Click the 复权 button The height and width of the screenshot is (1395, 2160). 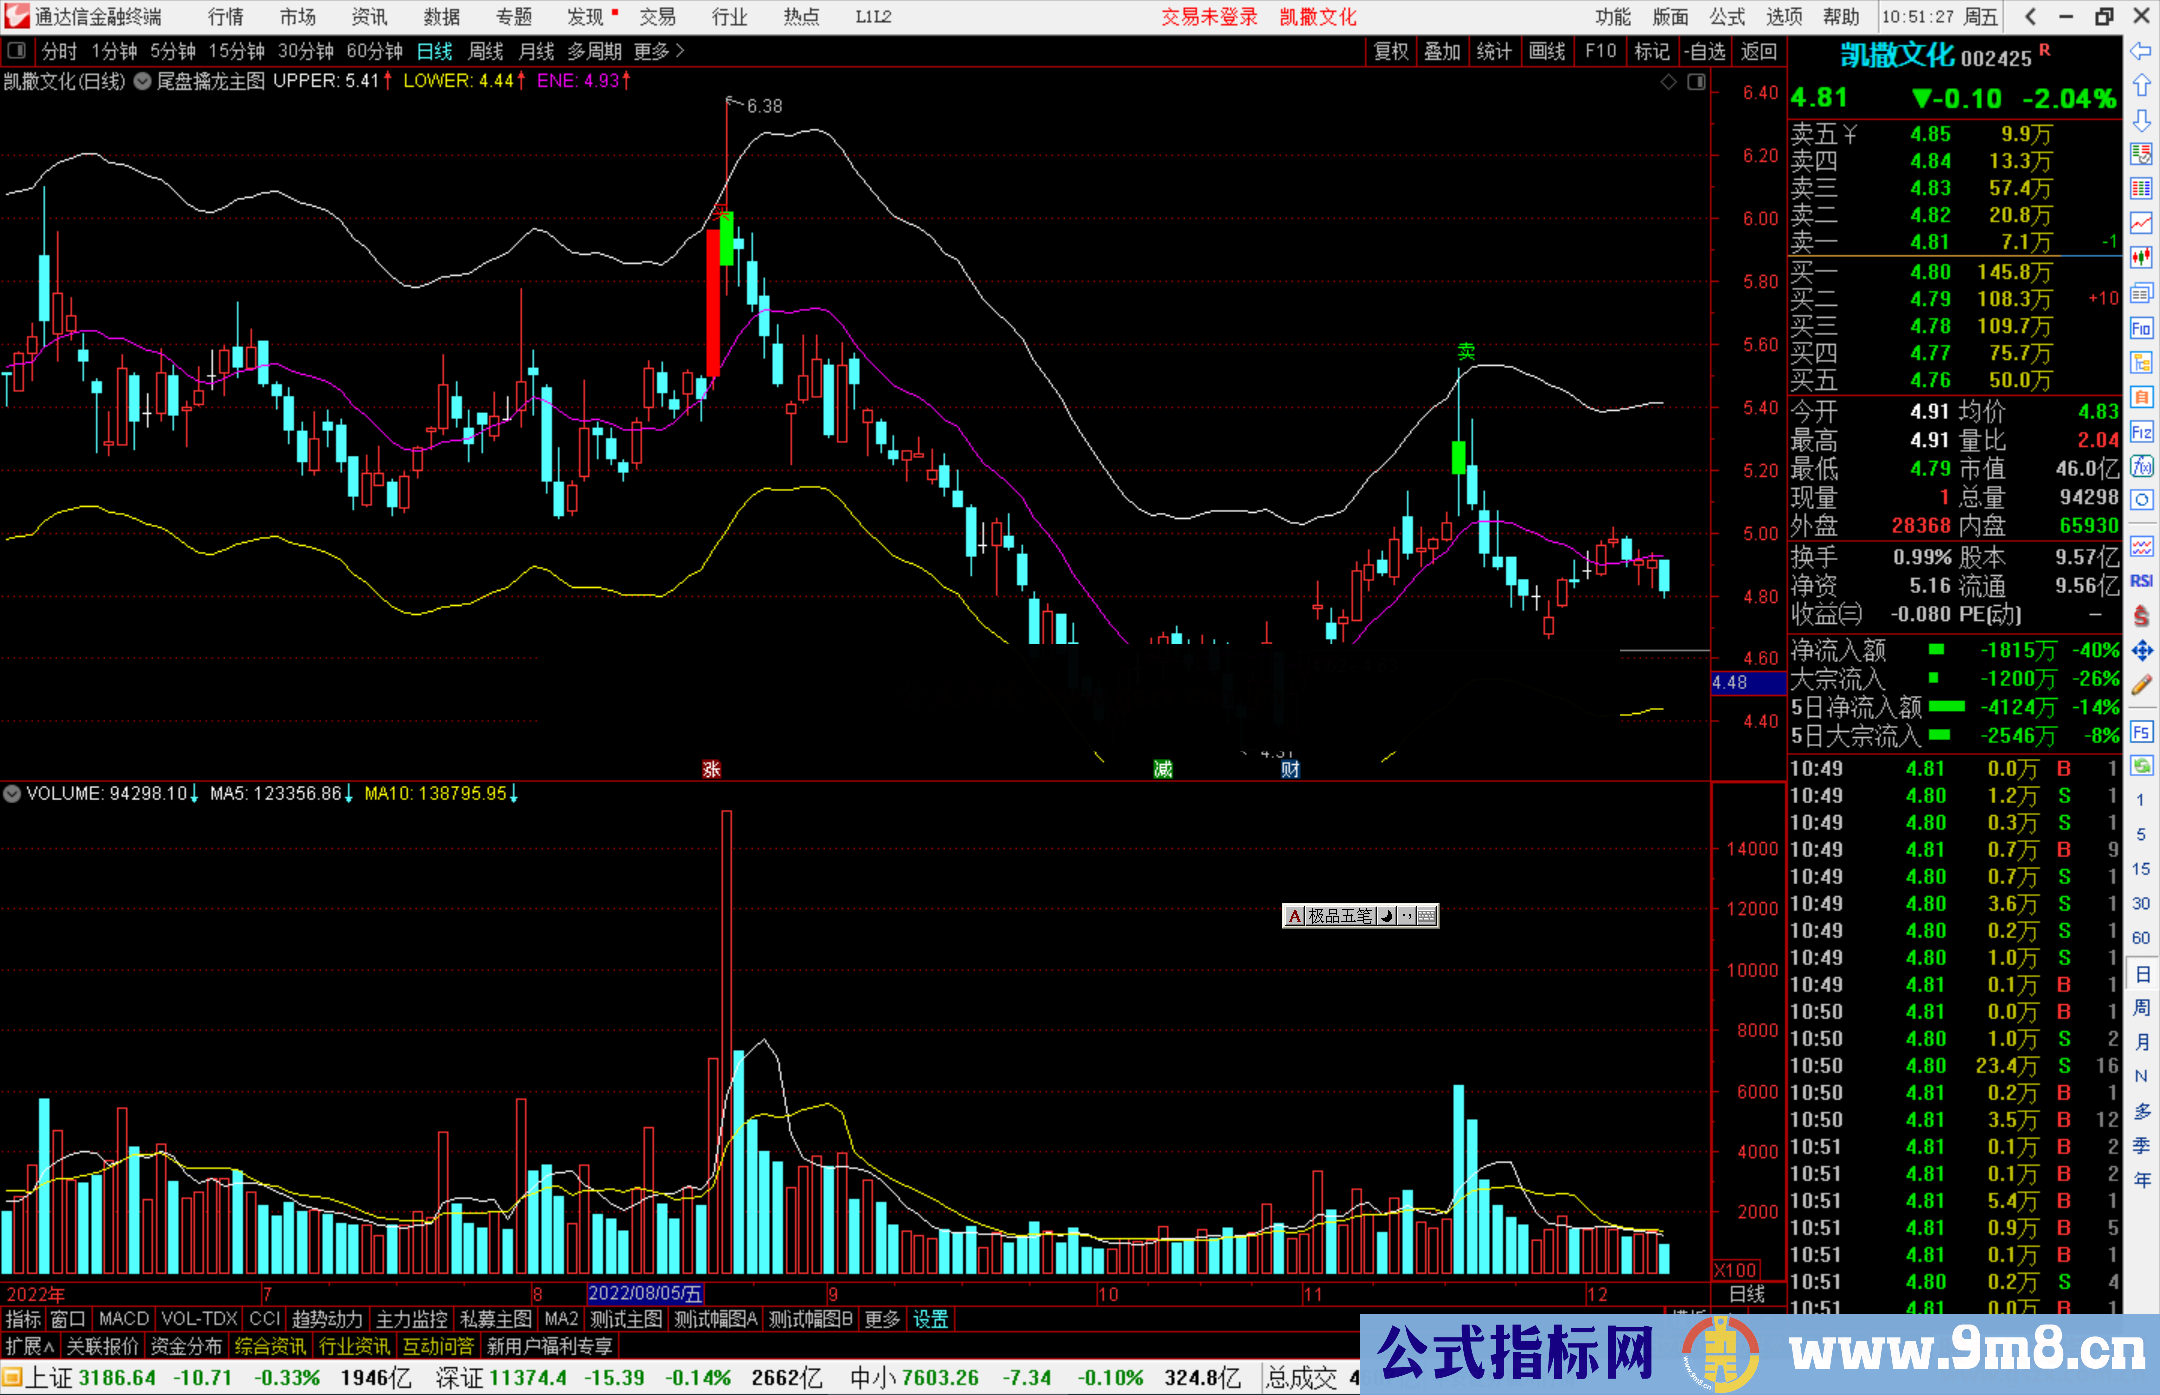[x=1391, y=51]
